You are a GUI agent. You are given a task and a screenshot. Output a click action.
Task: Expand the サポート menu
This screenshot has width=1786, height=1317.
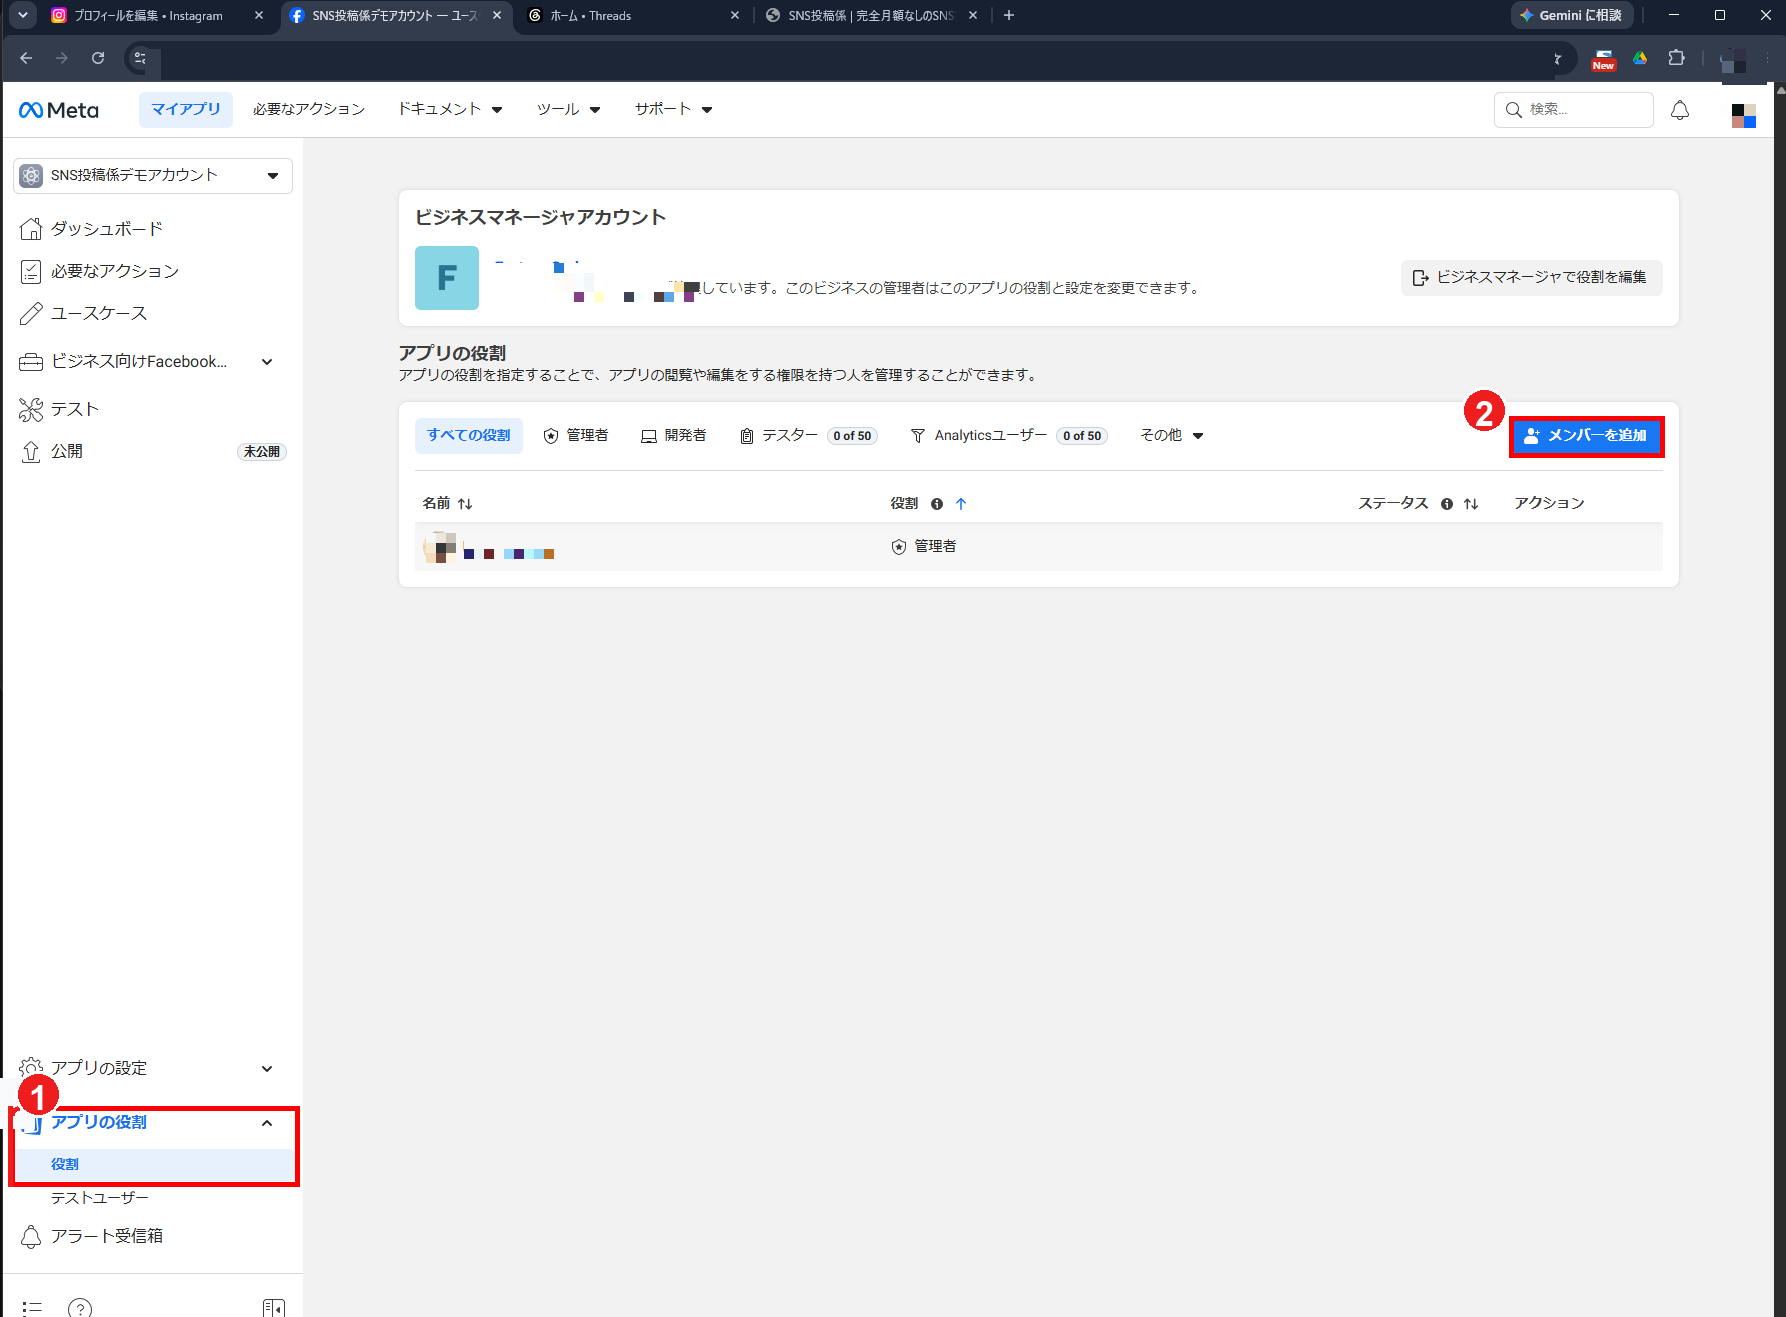tap(673, 109)
